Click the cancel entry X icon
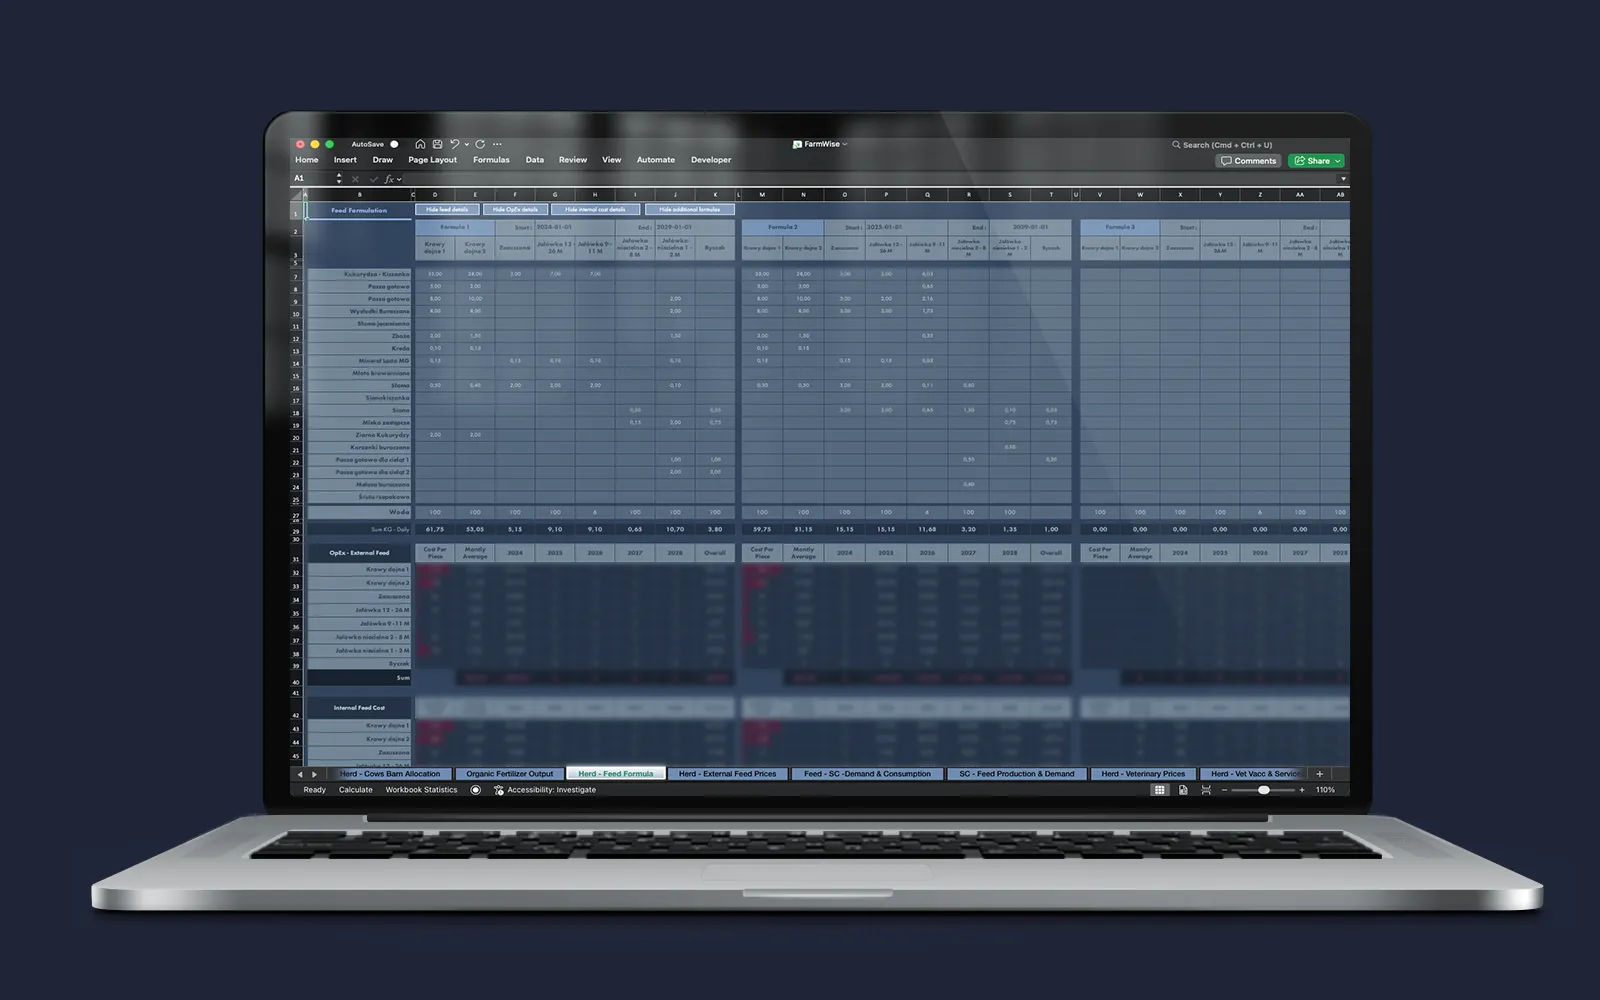 (355, 179)
